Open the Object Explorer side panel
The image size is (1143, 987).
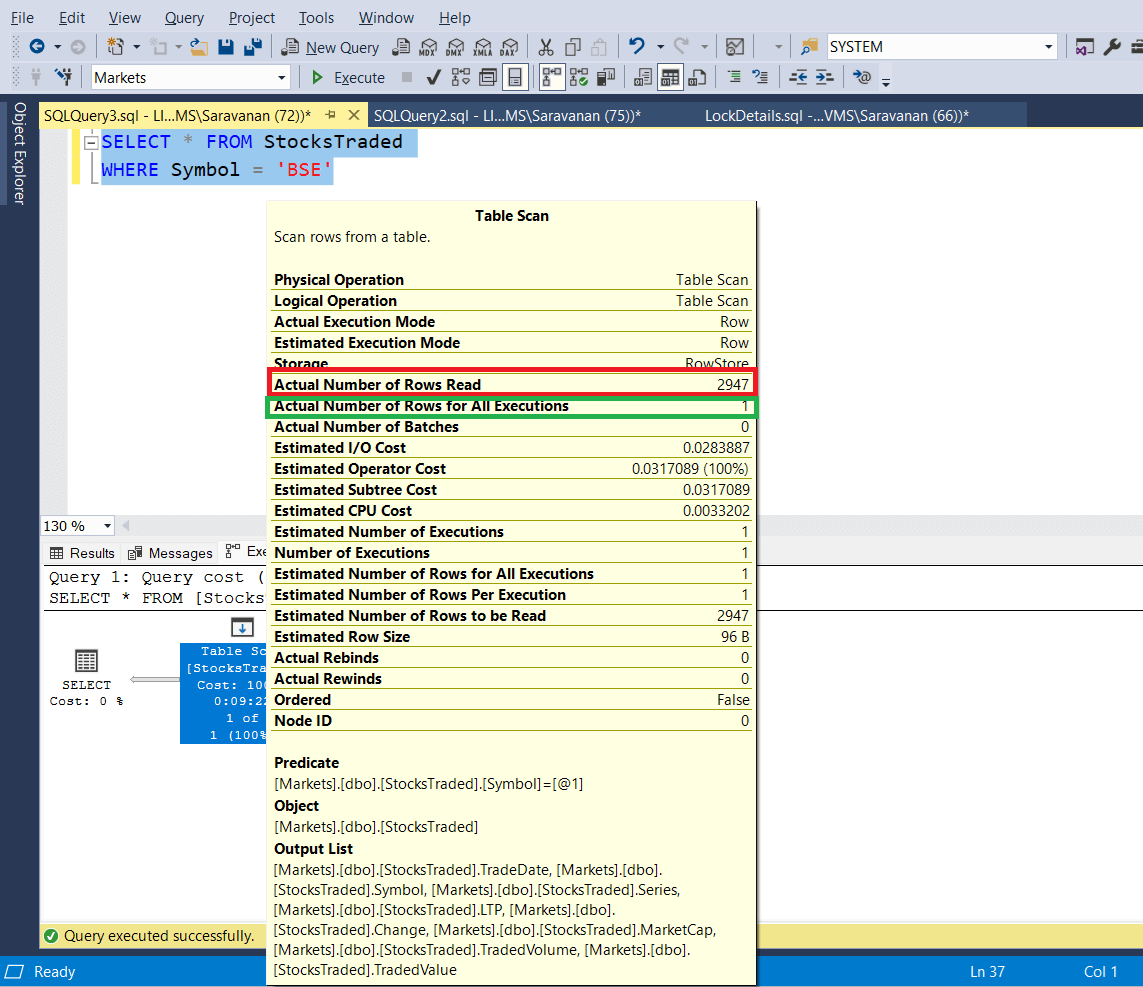coord(18,153)
